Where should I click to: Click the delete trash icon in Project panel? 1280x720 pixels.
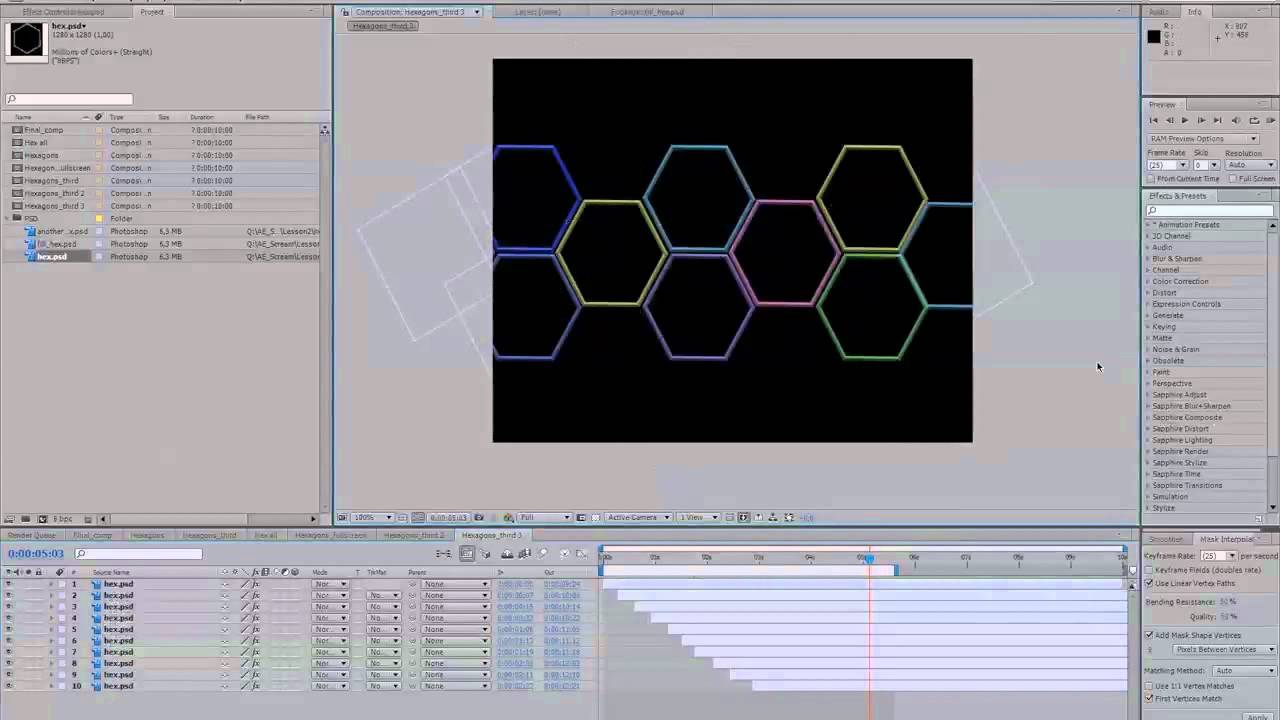click(88, 519)
